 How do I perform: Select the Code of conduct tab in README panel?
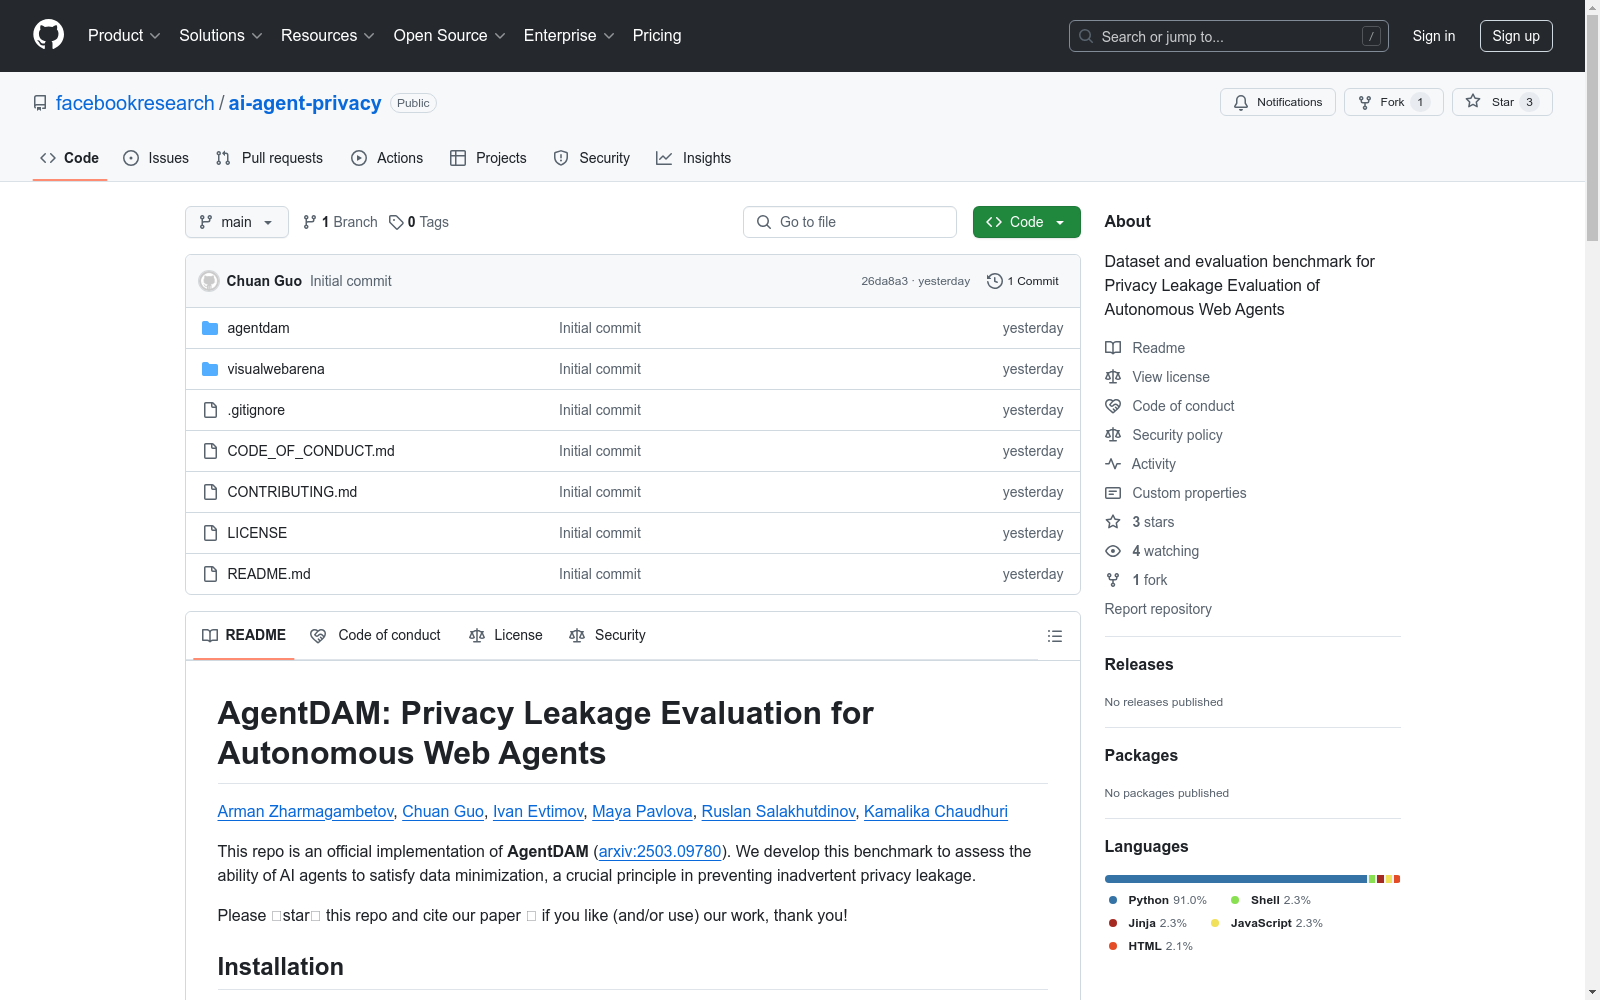[x=376, y=635]
